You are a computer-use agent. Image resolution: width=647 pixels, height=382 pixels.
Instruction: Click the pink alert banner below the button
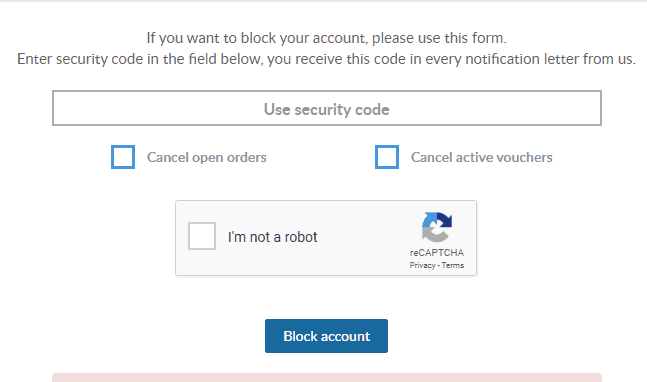[327, 377]
